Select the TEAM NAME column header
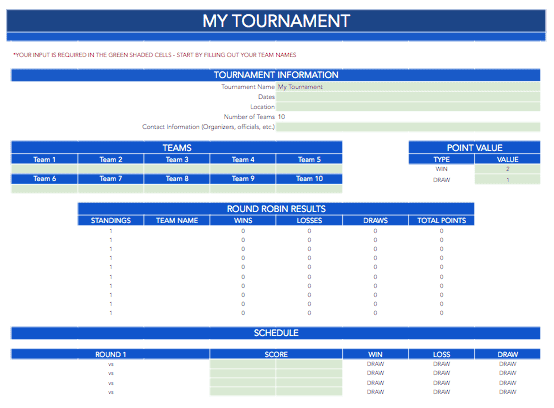 [x=177, y=220]
